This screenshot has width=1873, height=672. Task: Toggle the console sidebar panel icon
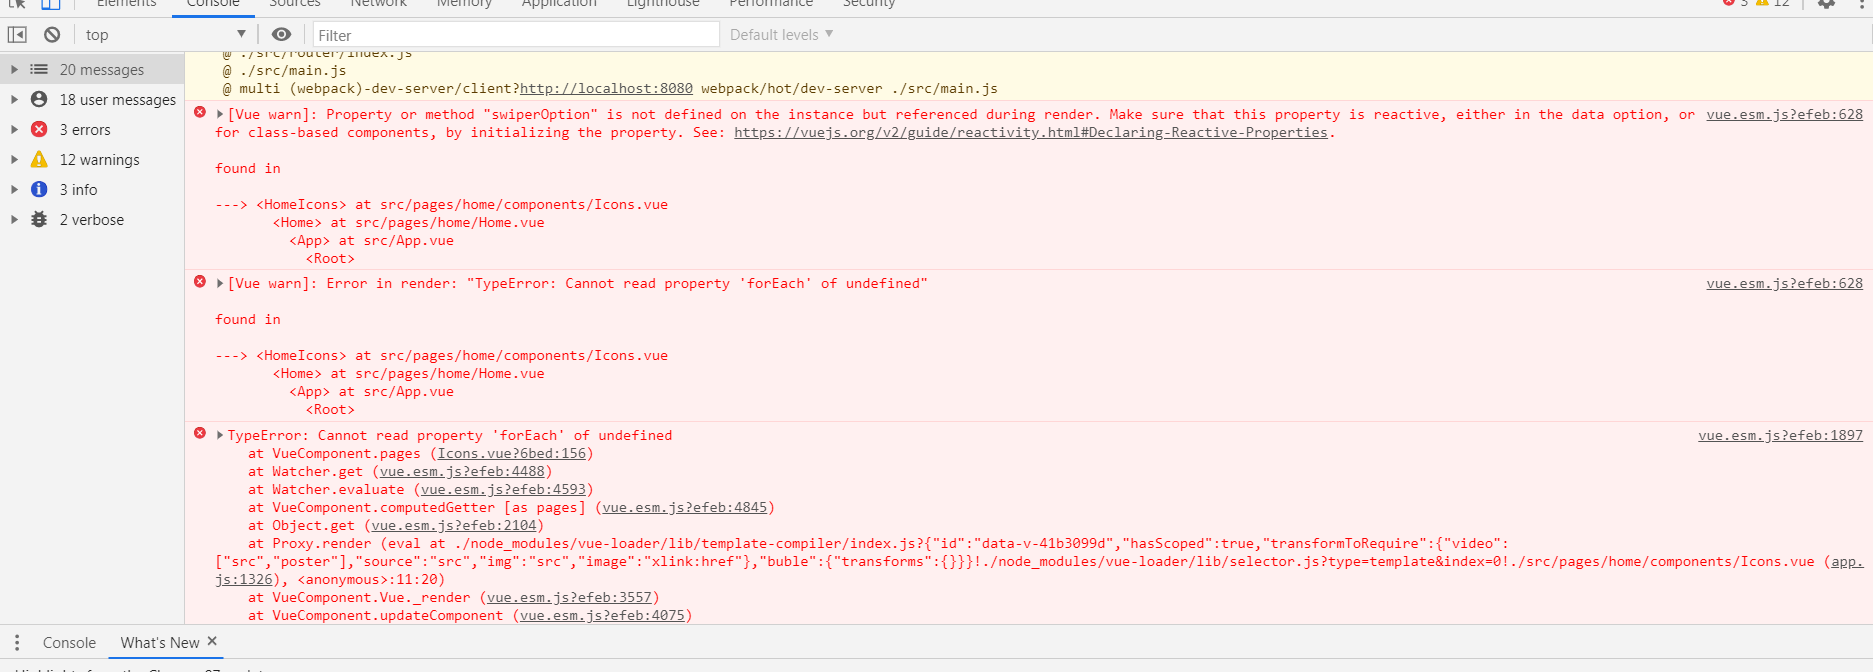click(x=17, y=35)
